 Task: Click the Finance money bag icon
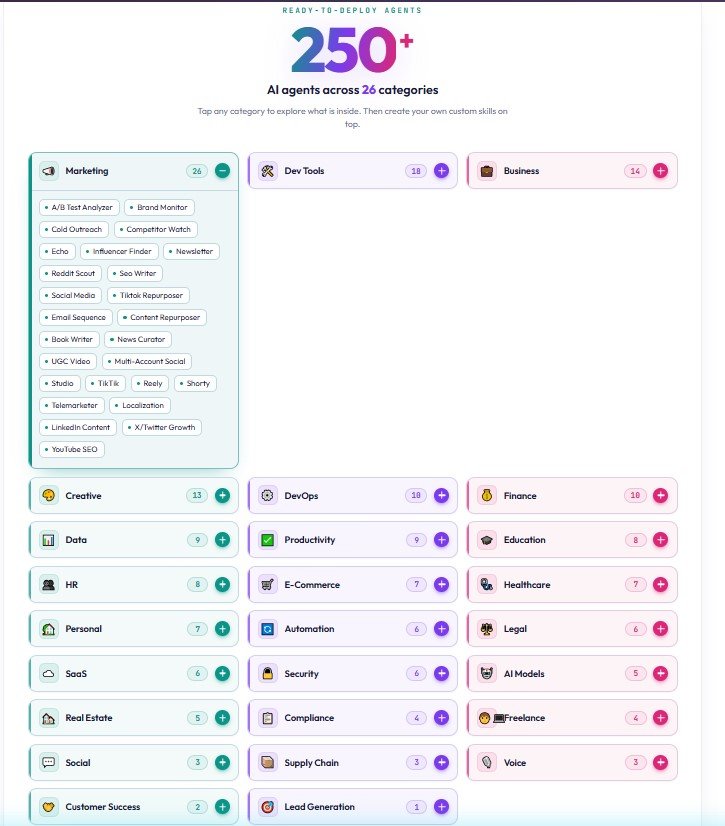487,496
